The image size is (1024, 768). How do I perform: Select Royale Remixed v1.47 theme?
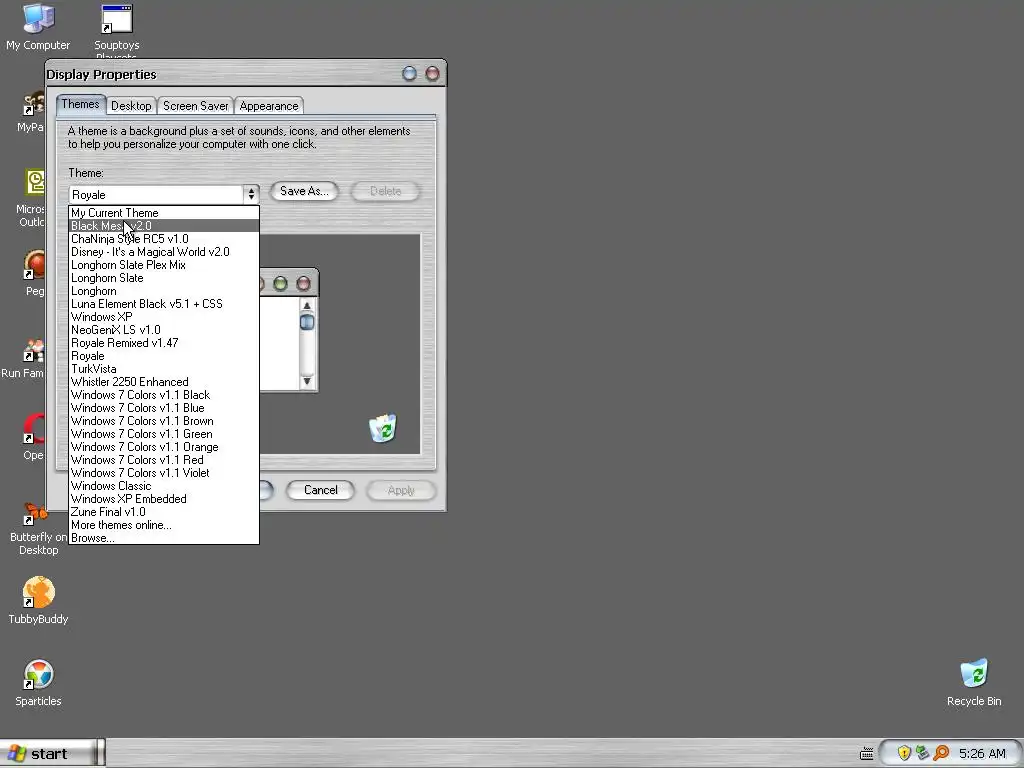click(164, 343)
